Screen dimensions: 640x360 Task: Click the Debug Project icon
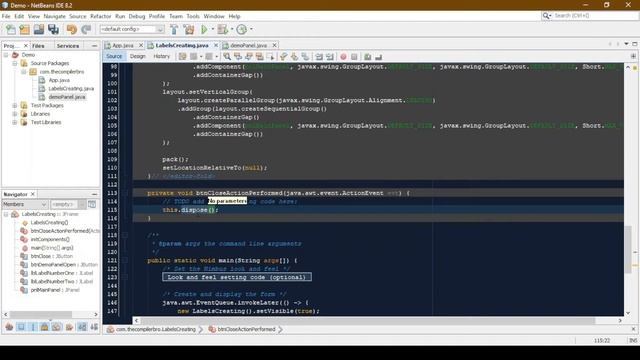point(222,29)
